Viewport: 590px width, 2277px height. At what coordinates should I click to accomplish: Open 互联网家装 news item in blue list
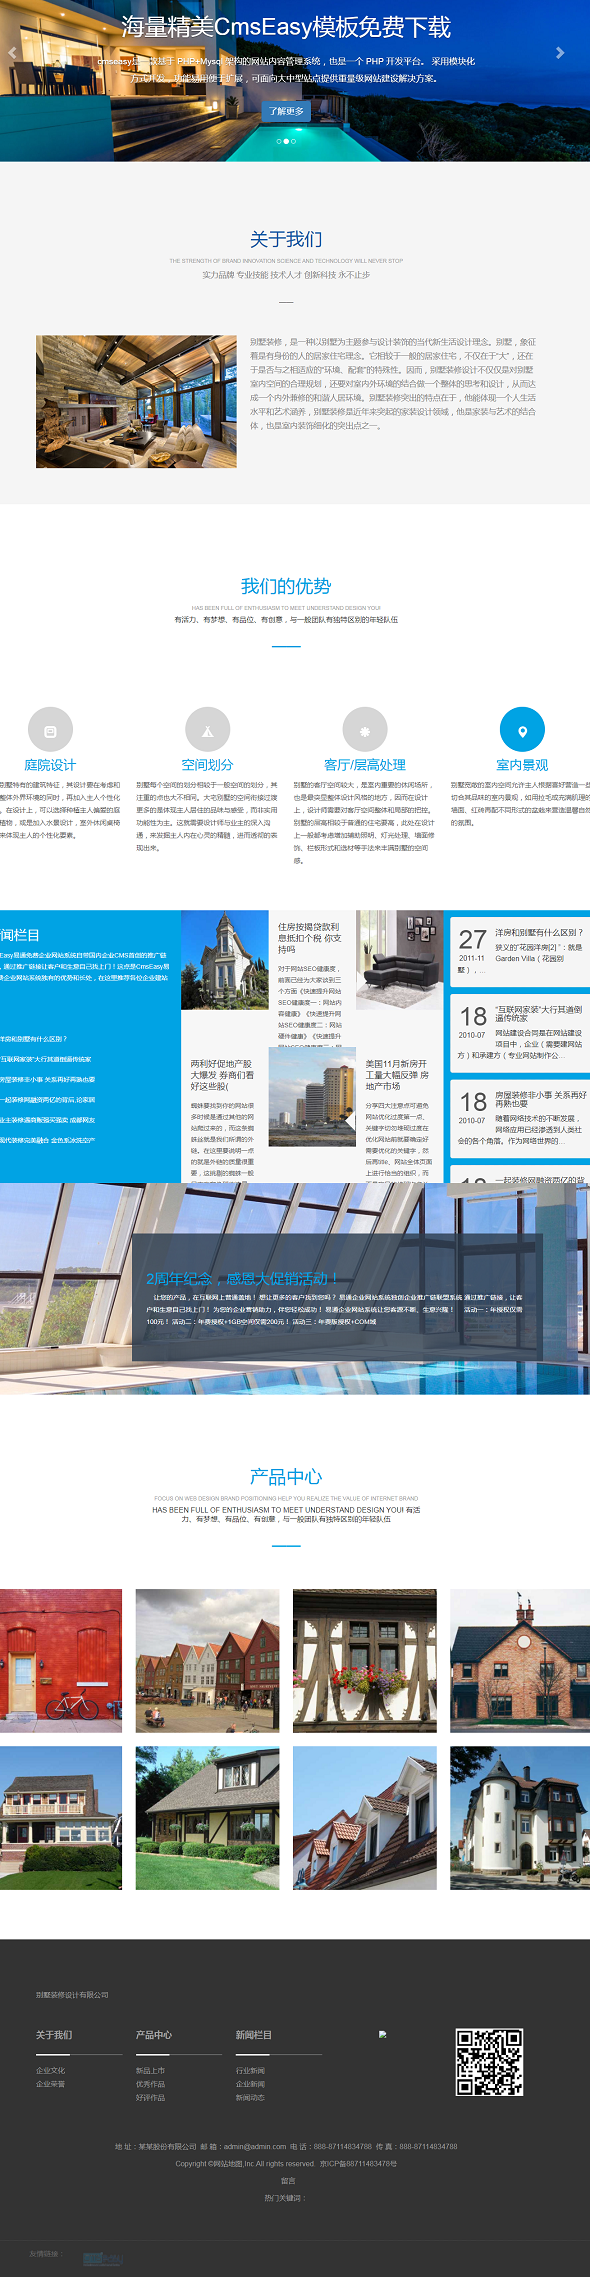tap(46, 1059)
